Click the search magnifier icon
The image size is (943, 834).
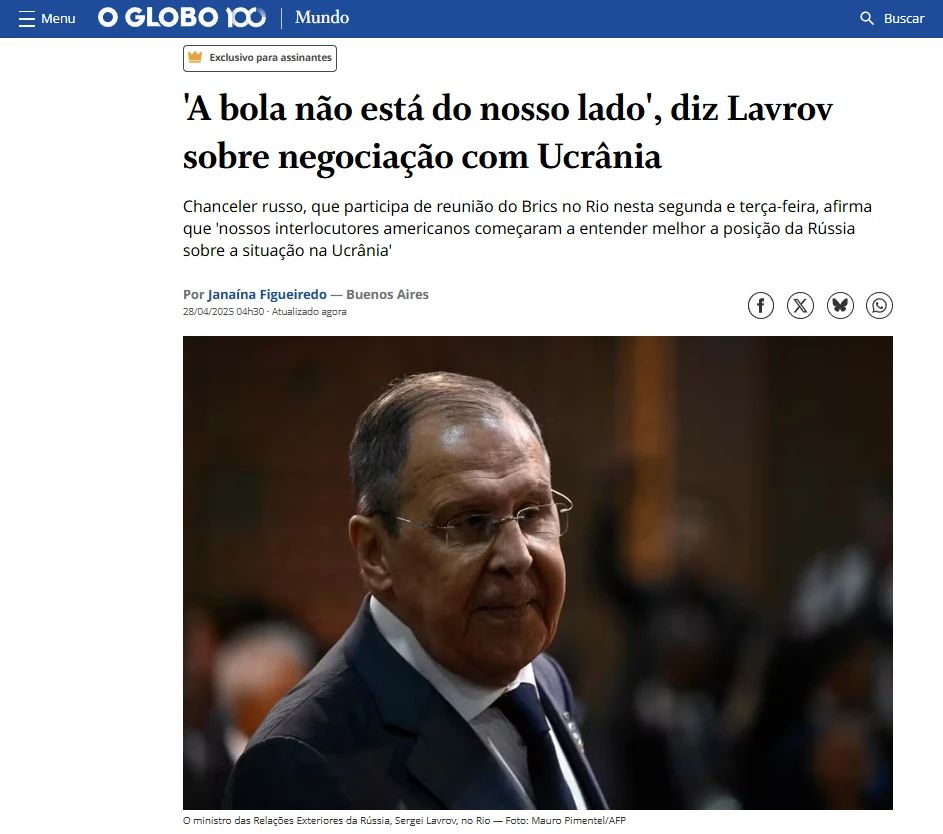(867, 18)
